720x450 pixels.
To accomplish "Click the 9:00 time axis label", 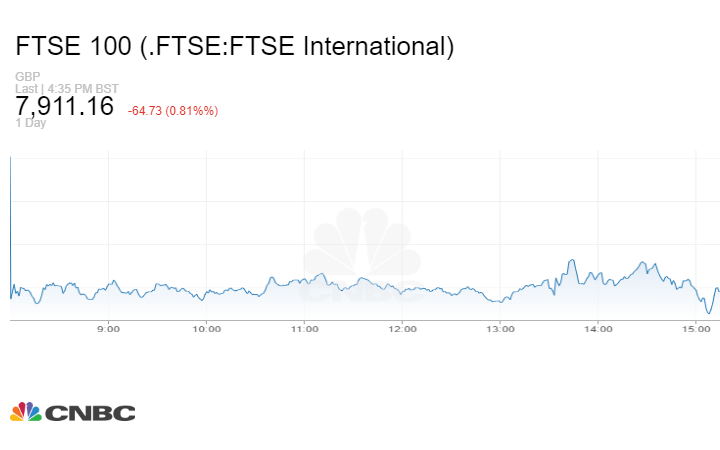I will (108, 329).
